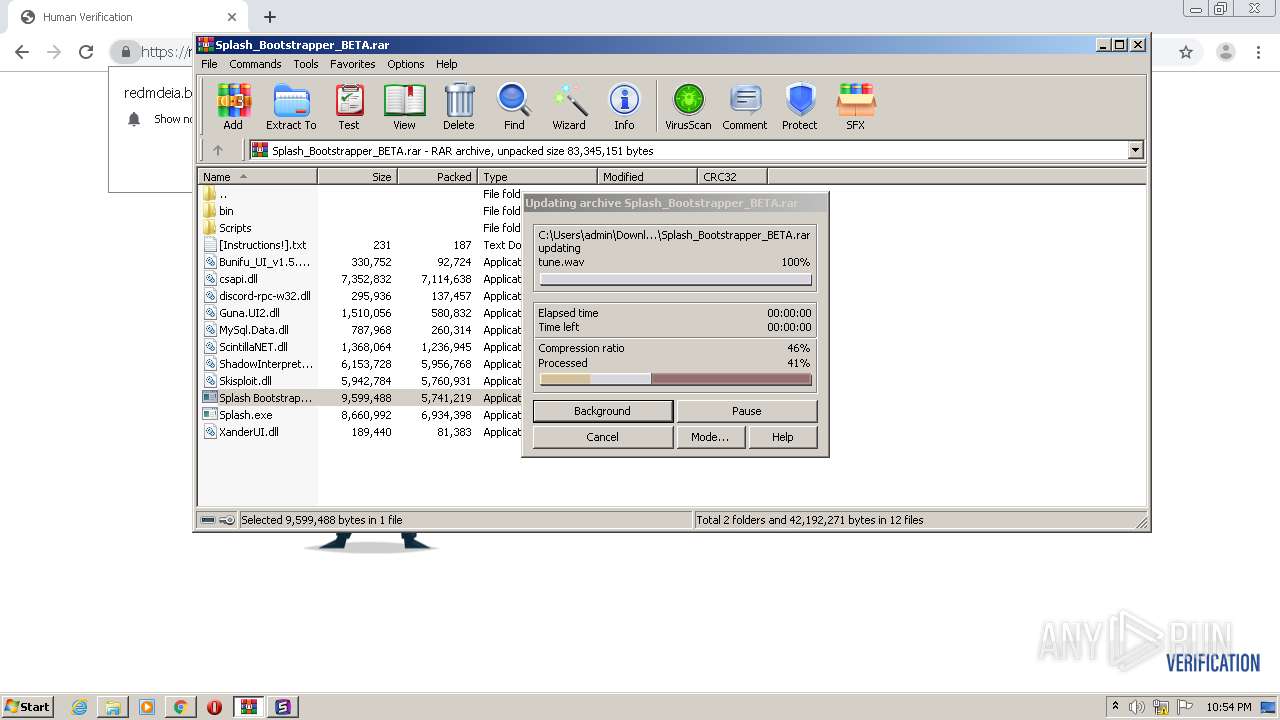1280x720 pixels.
Task: Reload the Chrome page
Action: pyautogui.click(x=86, y=52)
